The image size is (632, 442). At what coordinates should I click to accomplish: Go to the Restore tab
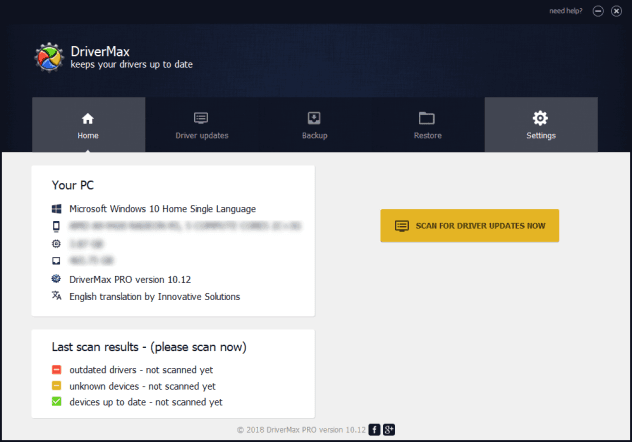pos(428,125)
